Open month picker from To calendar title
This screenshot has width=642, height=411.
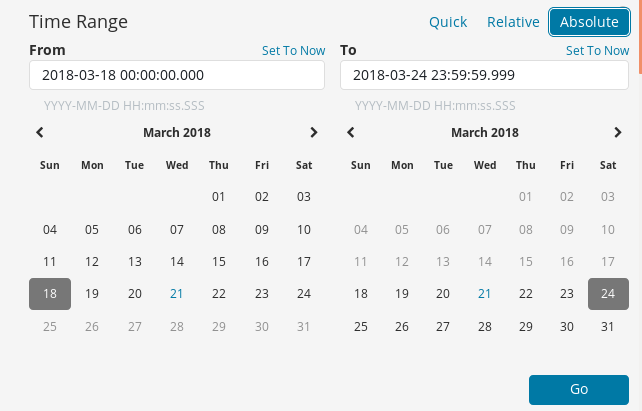[x=485, y=132]
